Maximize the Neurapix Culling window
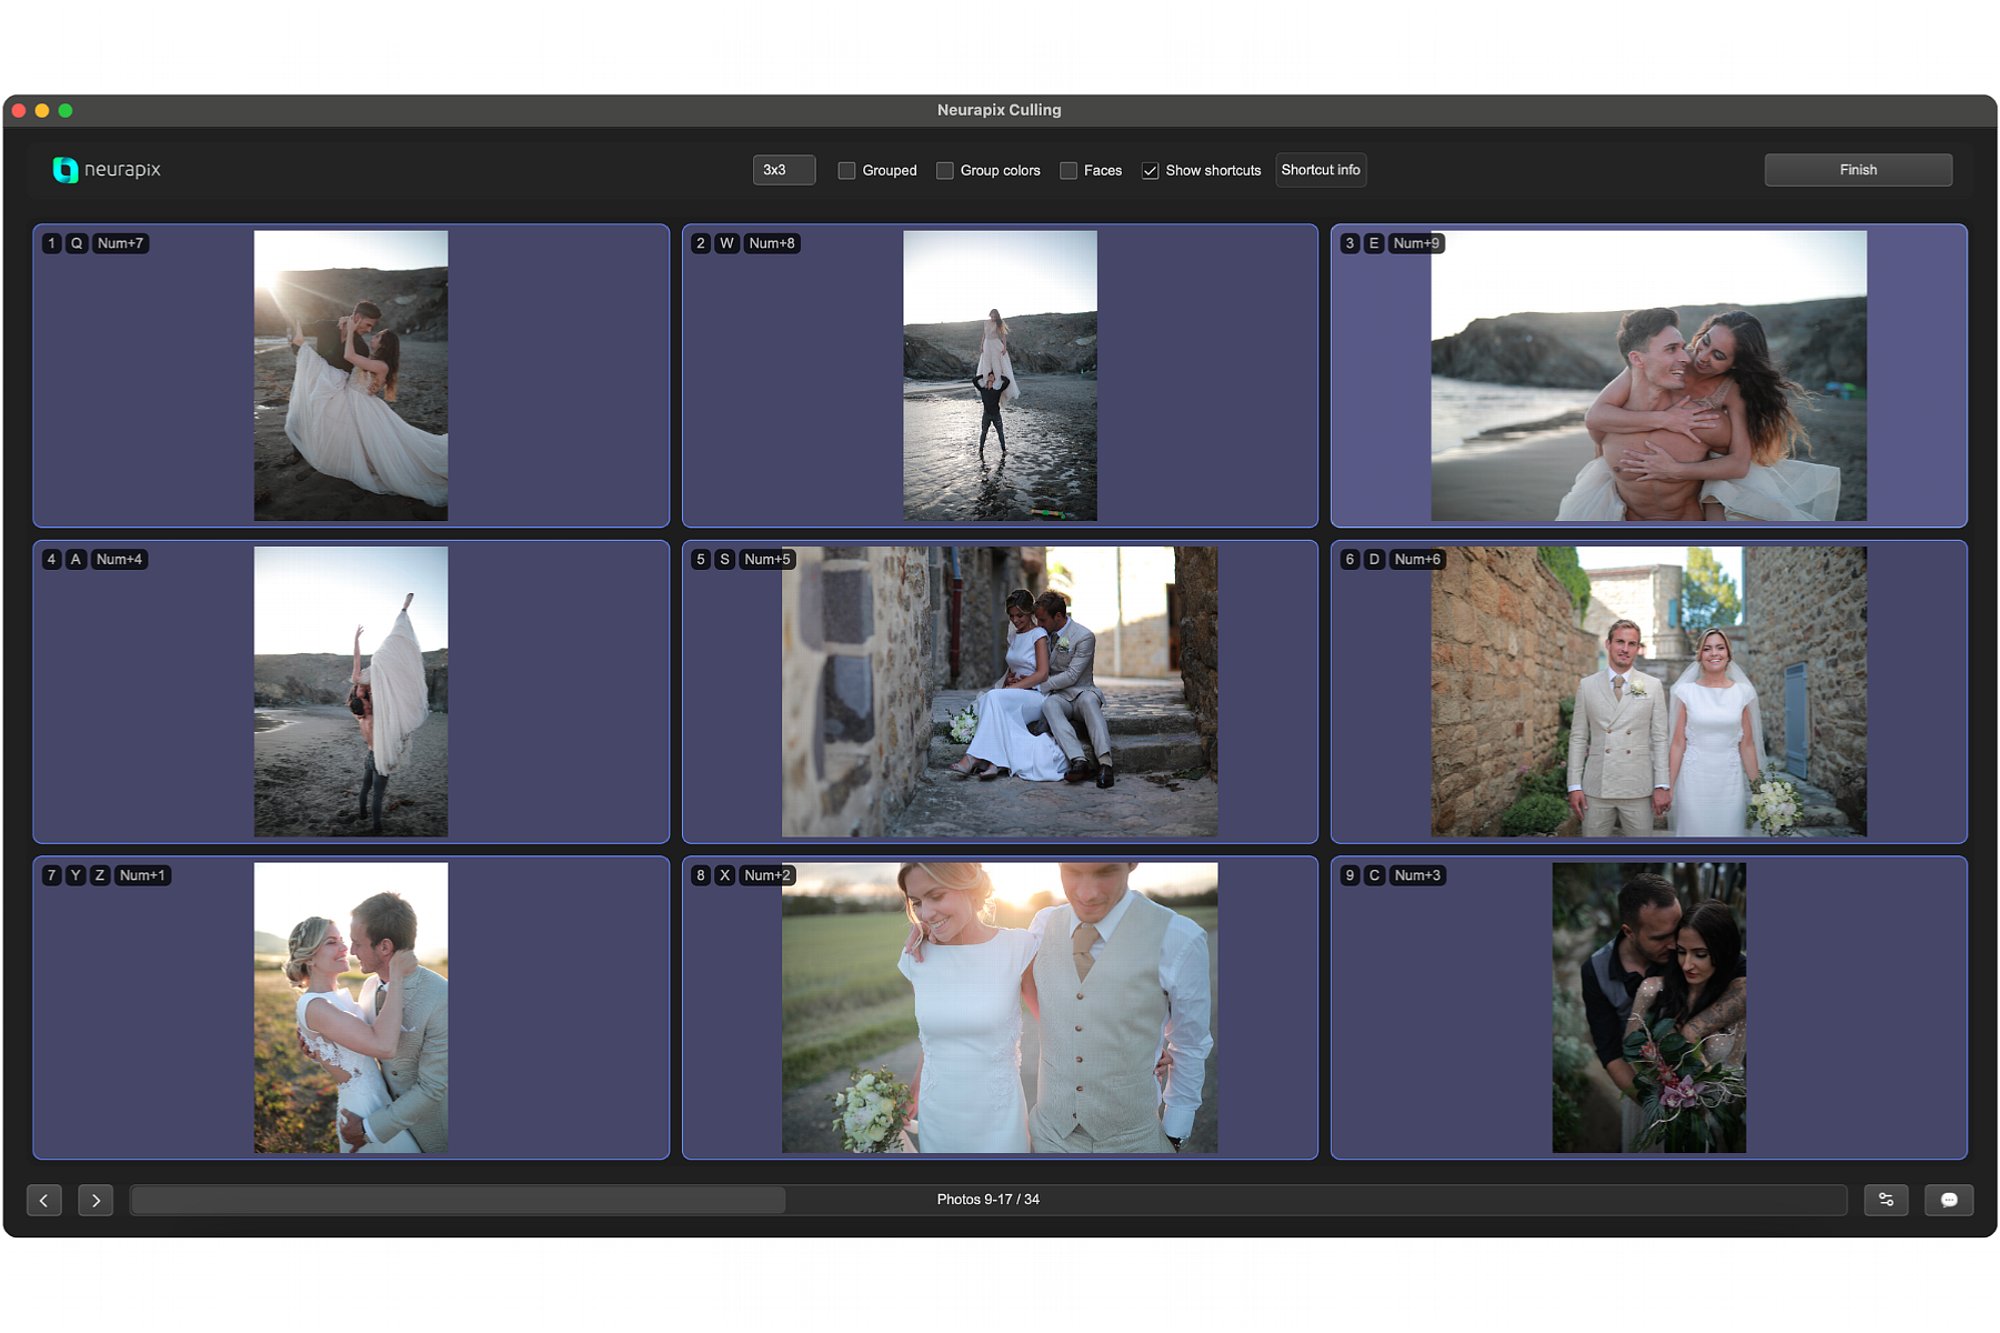2000x1333 pixels. tap(65, 111)
